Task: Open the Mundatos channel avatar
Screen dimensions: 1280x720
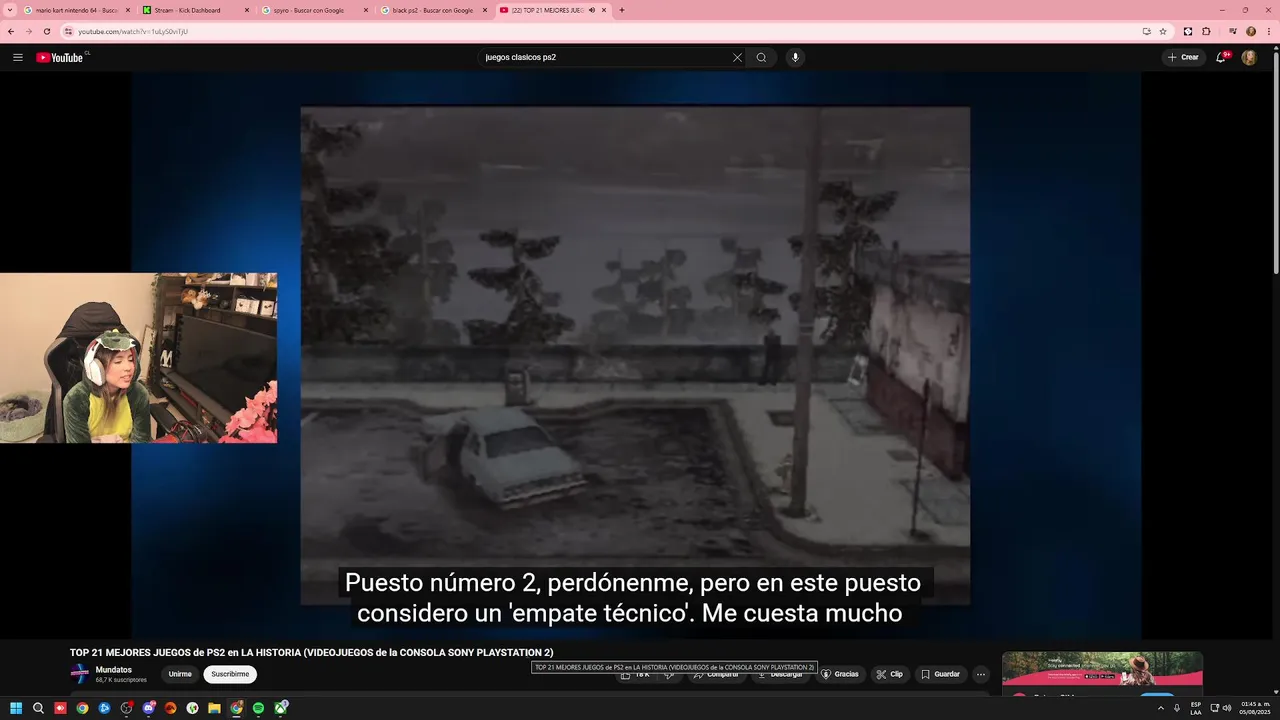Action: 80,674
